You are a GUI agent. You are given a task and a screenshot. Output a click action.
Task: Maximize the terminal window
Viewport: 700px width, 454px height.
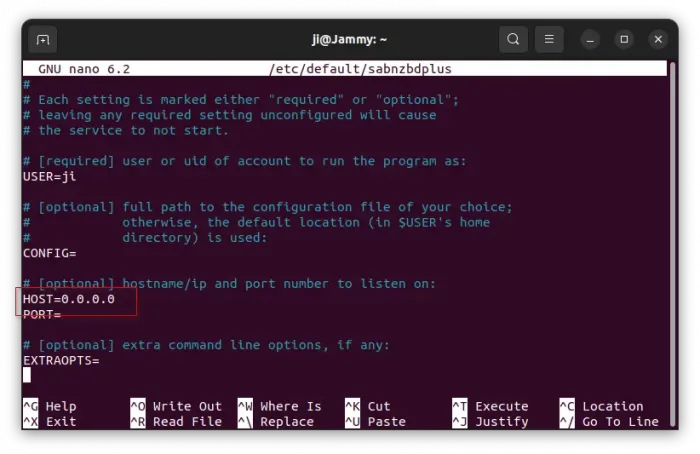(x=624, y=40)
